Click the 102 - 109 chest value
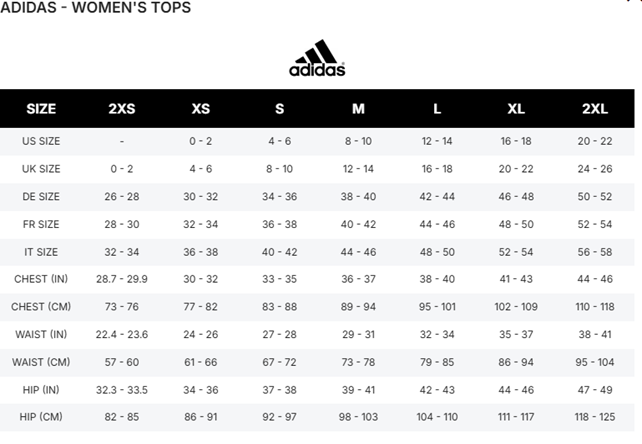The width and height of the screenshot is (642, 444). point(516,306)
